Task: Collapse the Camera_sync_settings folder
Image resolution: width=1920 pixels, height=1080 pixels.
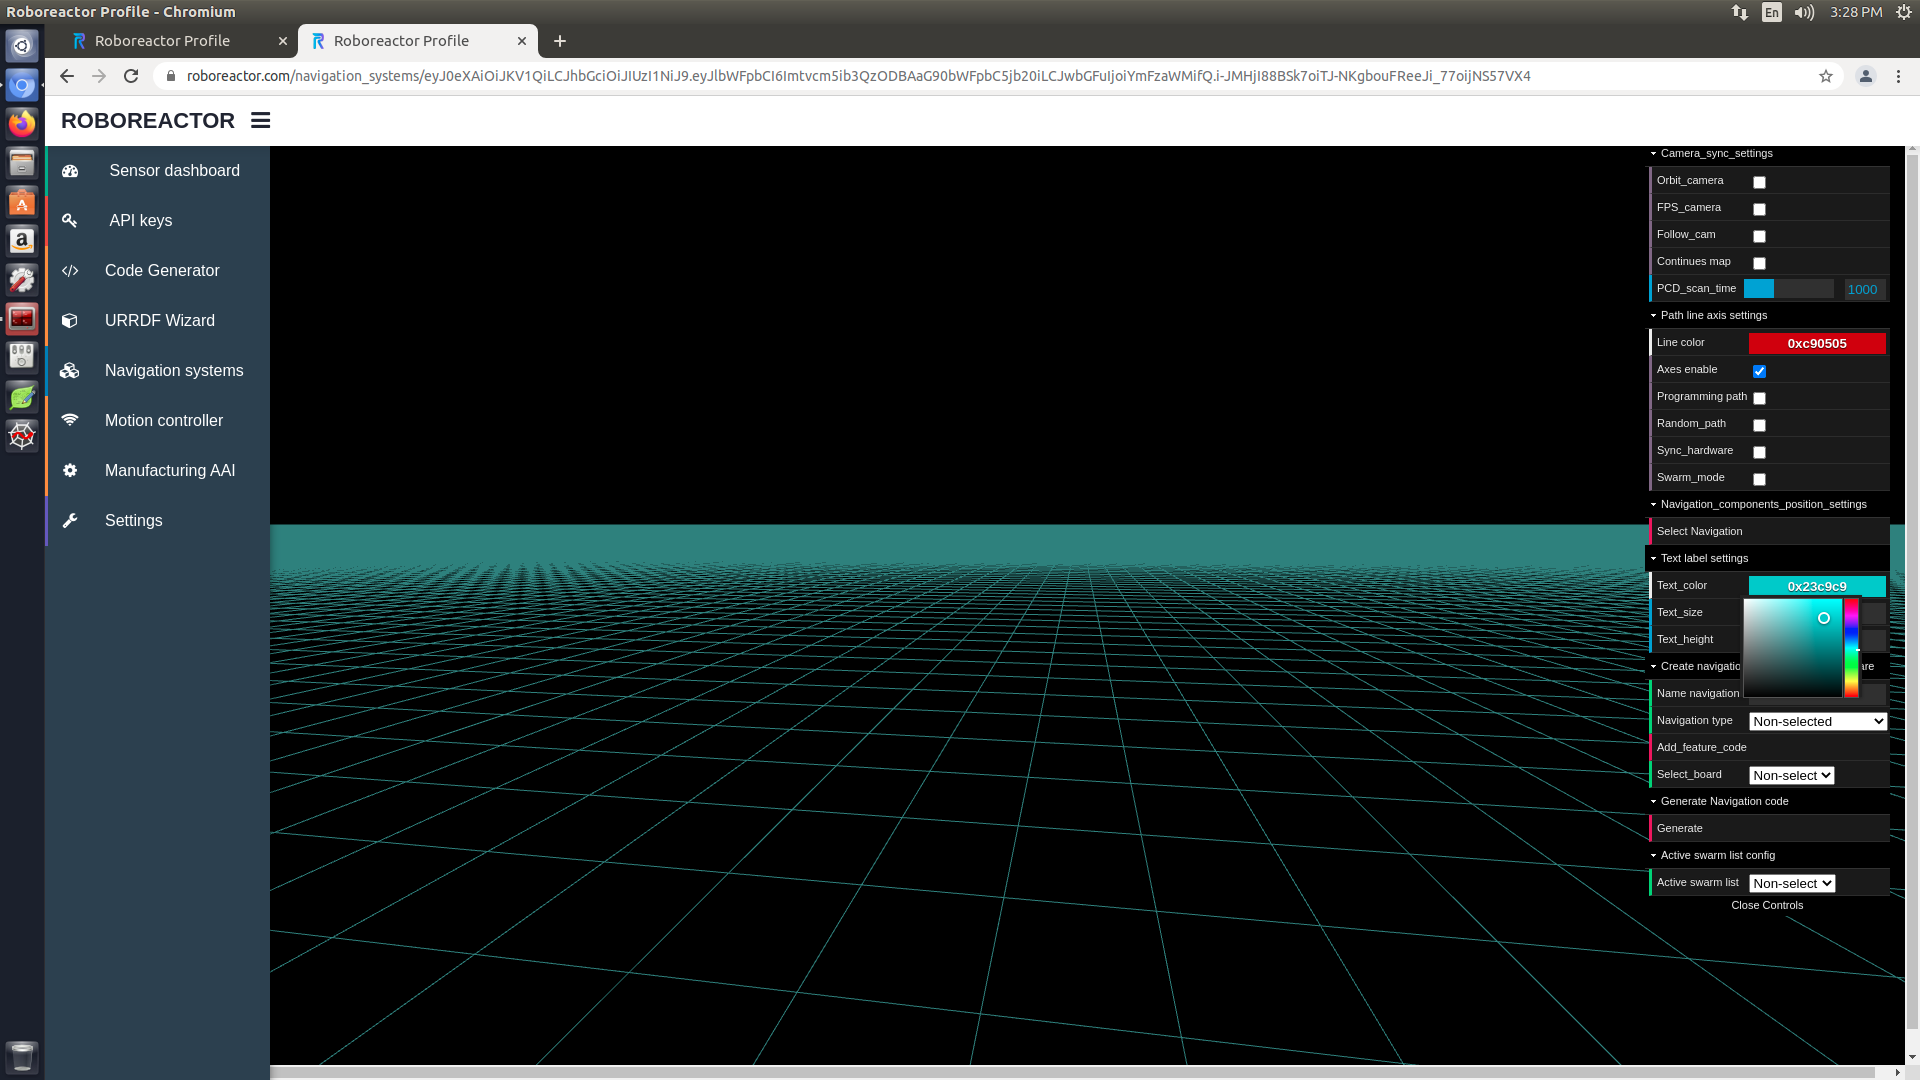Action: click(1767, 153)
